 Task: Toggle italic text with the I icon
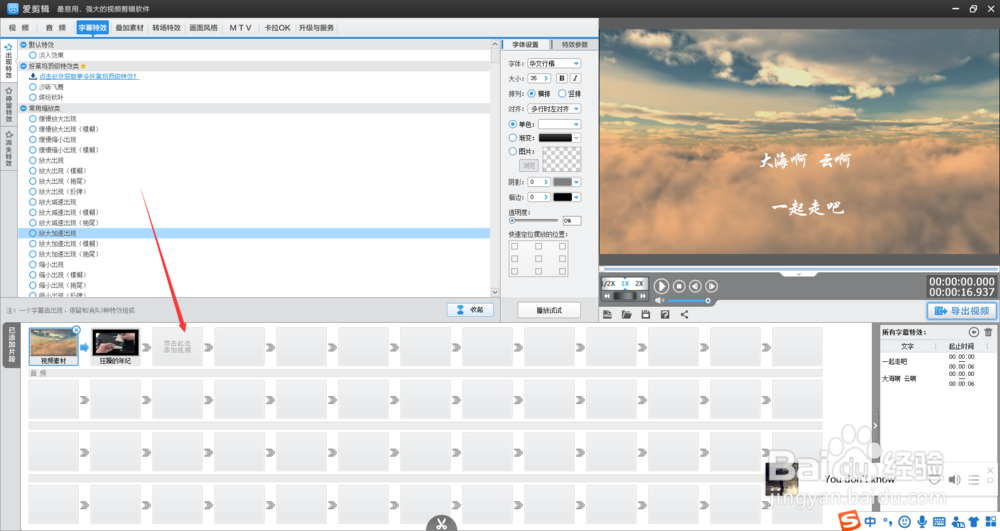tap(575, 78)
